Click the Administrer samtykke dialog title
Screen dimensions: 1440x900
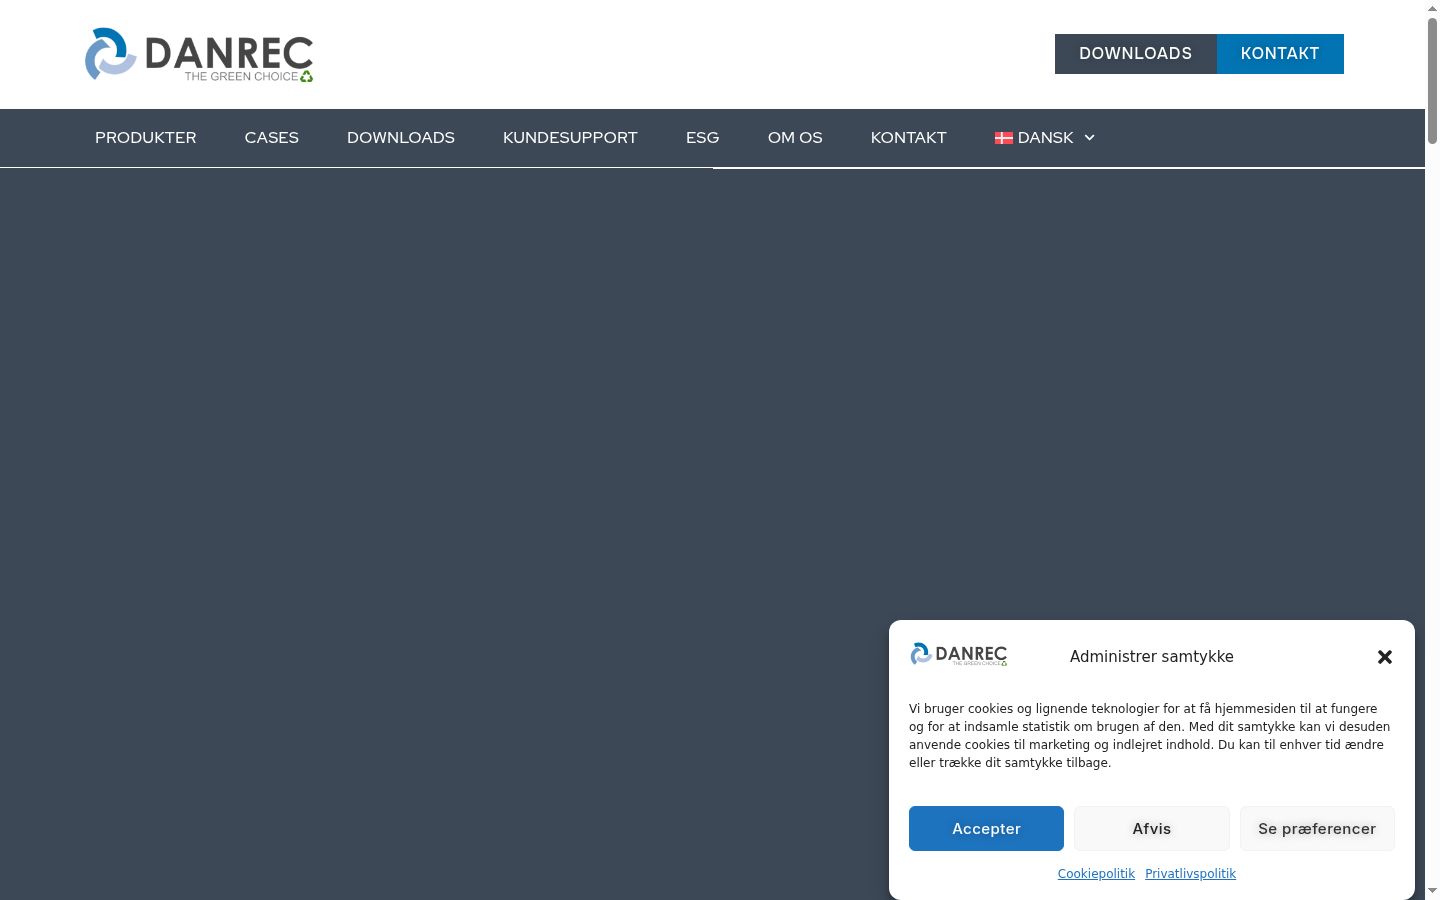(x=1152, y=657)
